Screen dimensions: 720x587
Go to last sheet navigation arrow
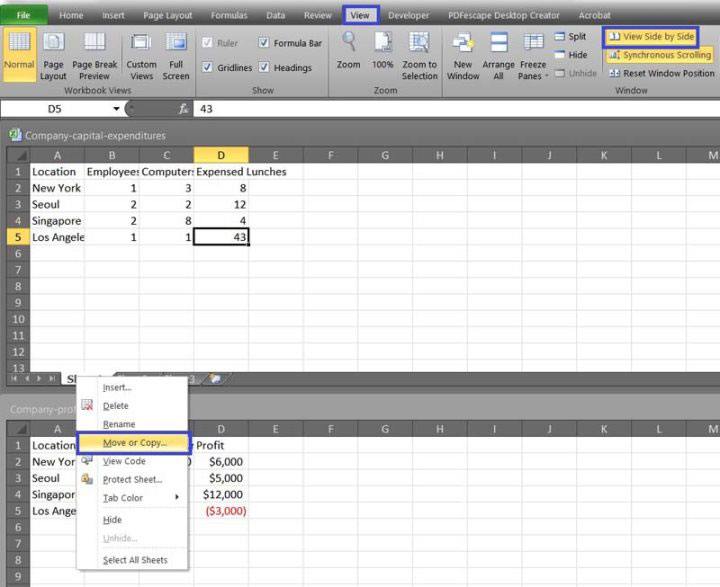coord(52,378)
